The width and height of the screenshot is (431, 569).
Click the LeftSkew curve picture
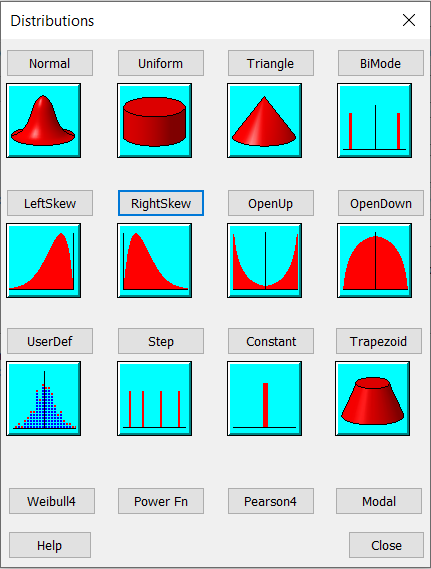tap(44, 261)
